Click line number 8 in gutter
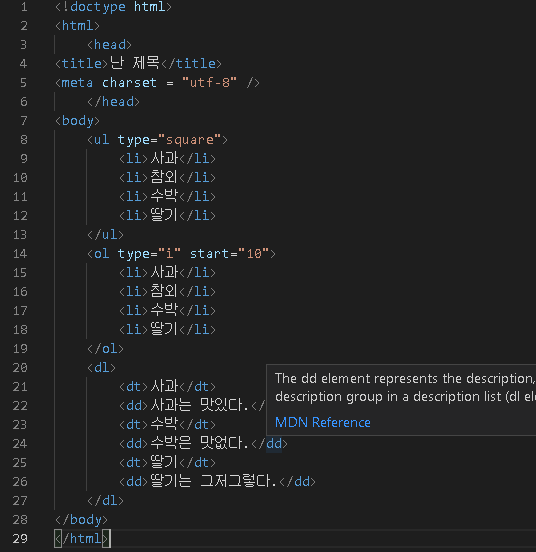Image resolution: width=536 pixels, height=552 pixels. tap(24, 140)
